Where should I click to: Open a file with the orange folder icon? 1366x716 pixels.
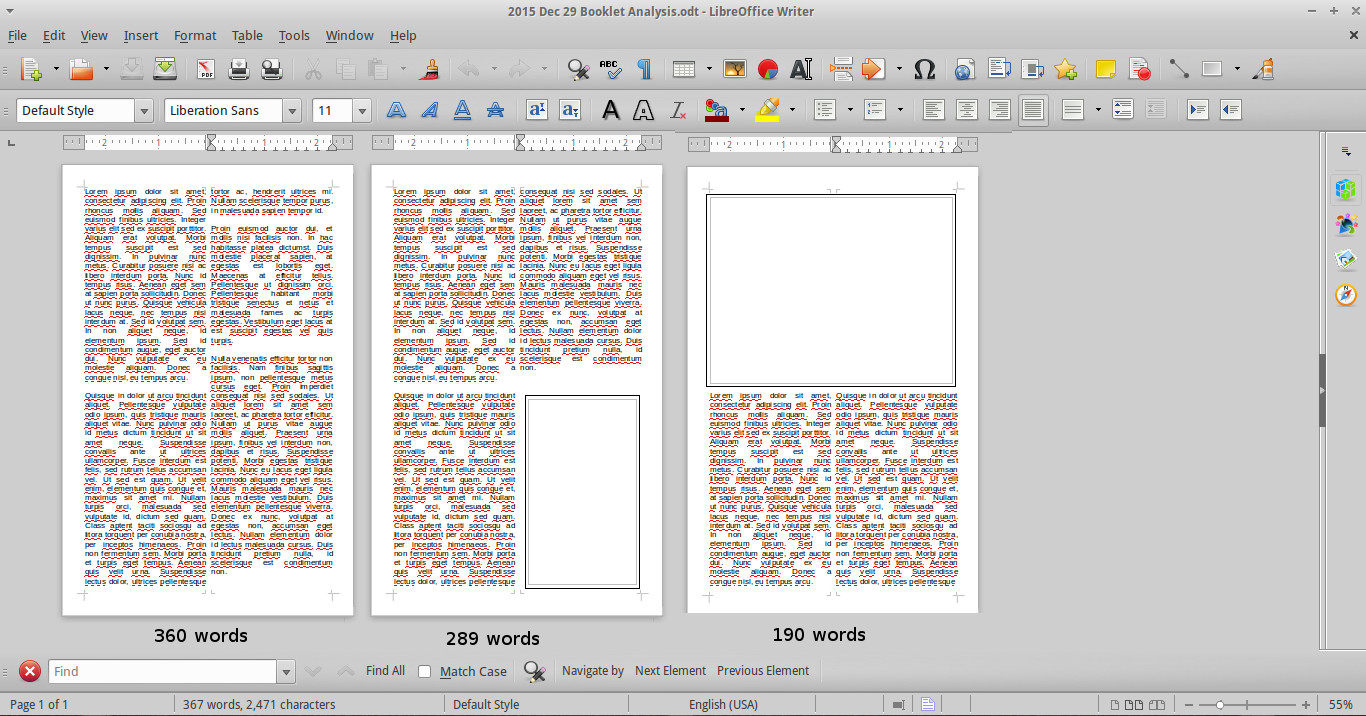pyautogui.click(x=81, y=69)
